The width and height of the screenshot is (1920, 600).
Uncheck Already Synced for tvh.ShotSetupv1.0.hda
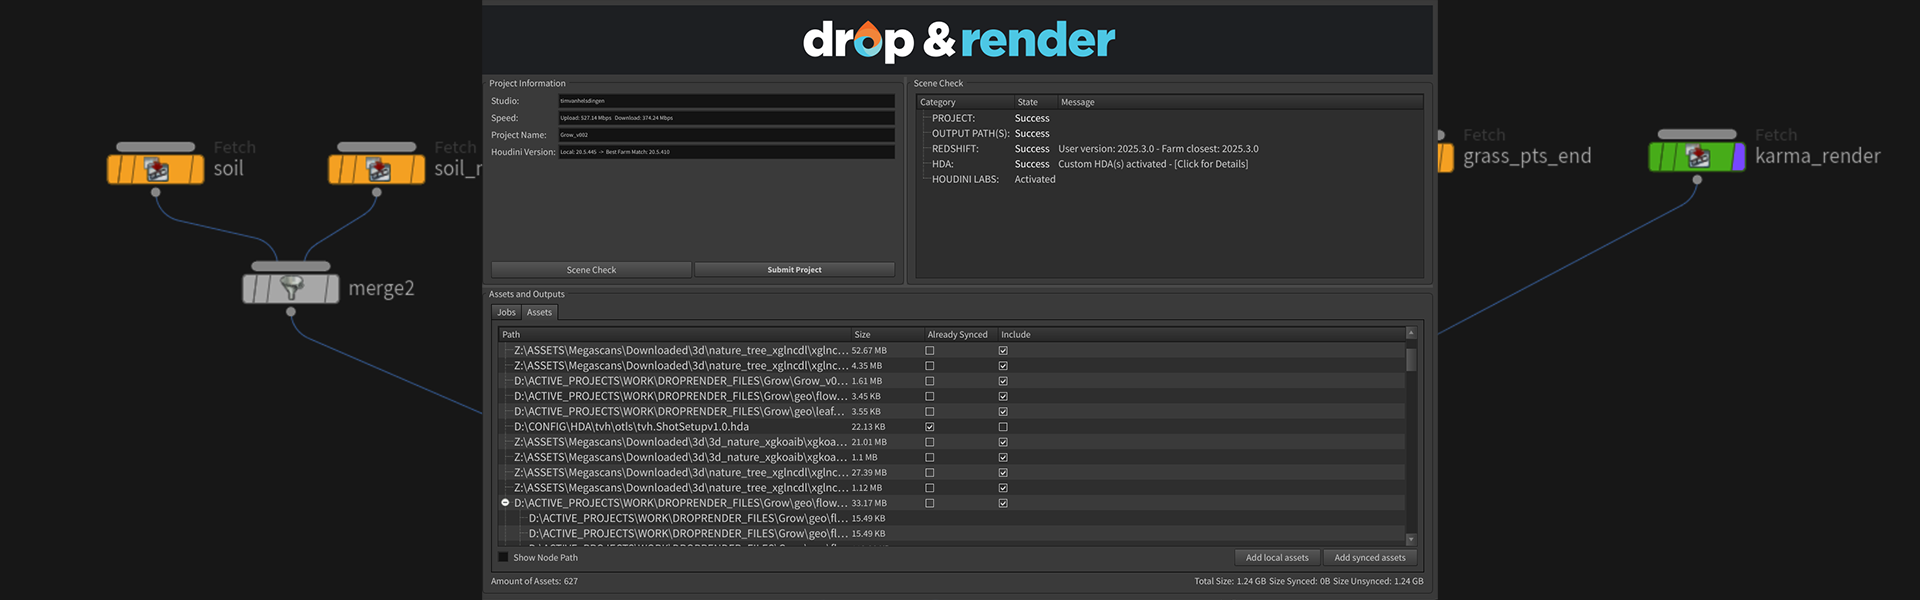click(x=930, y=427)
